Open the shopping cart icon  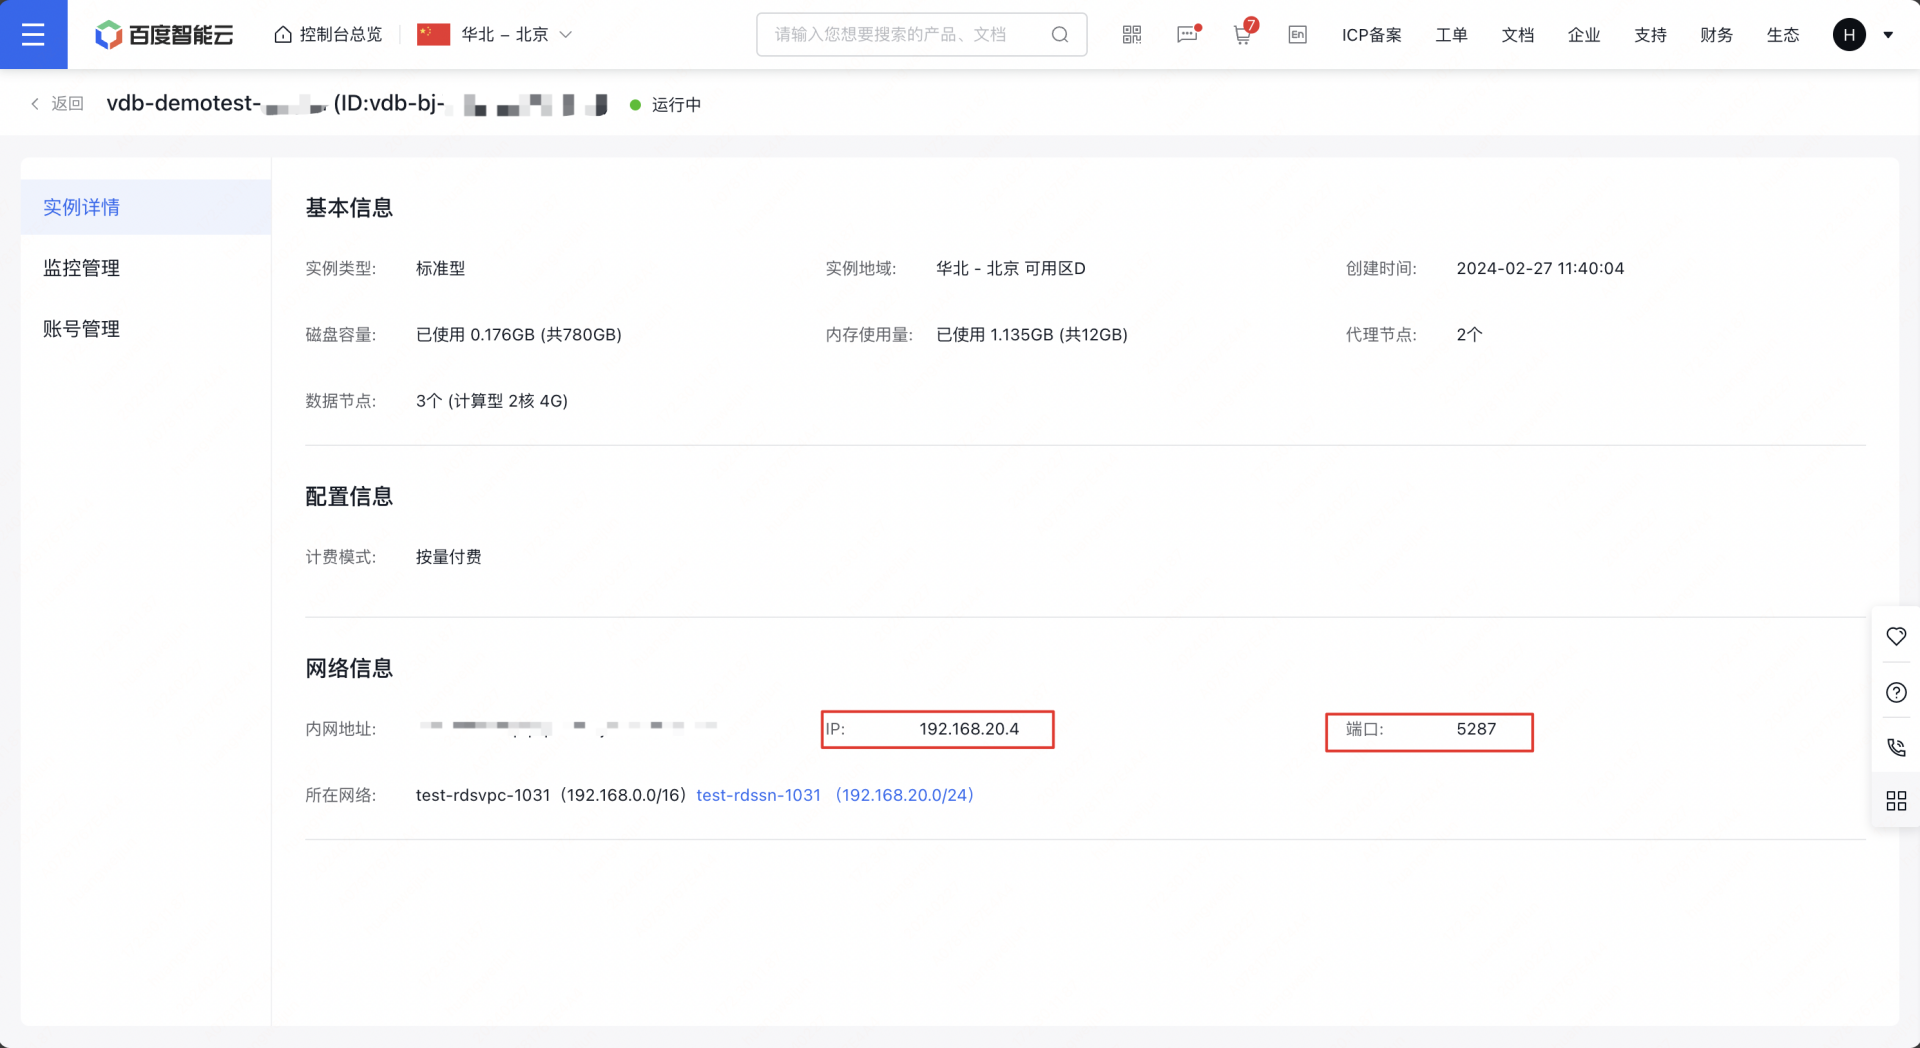coord(1243,34)
